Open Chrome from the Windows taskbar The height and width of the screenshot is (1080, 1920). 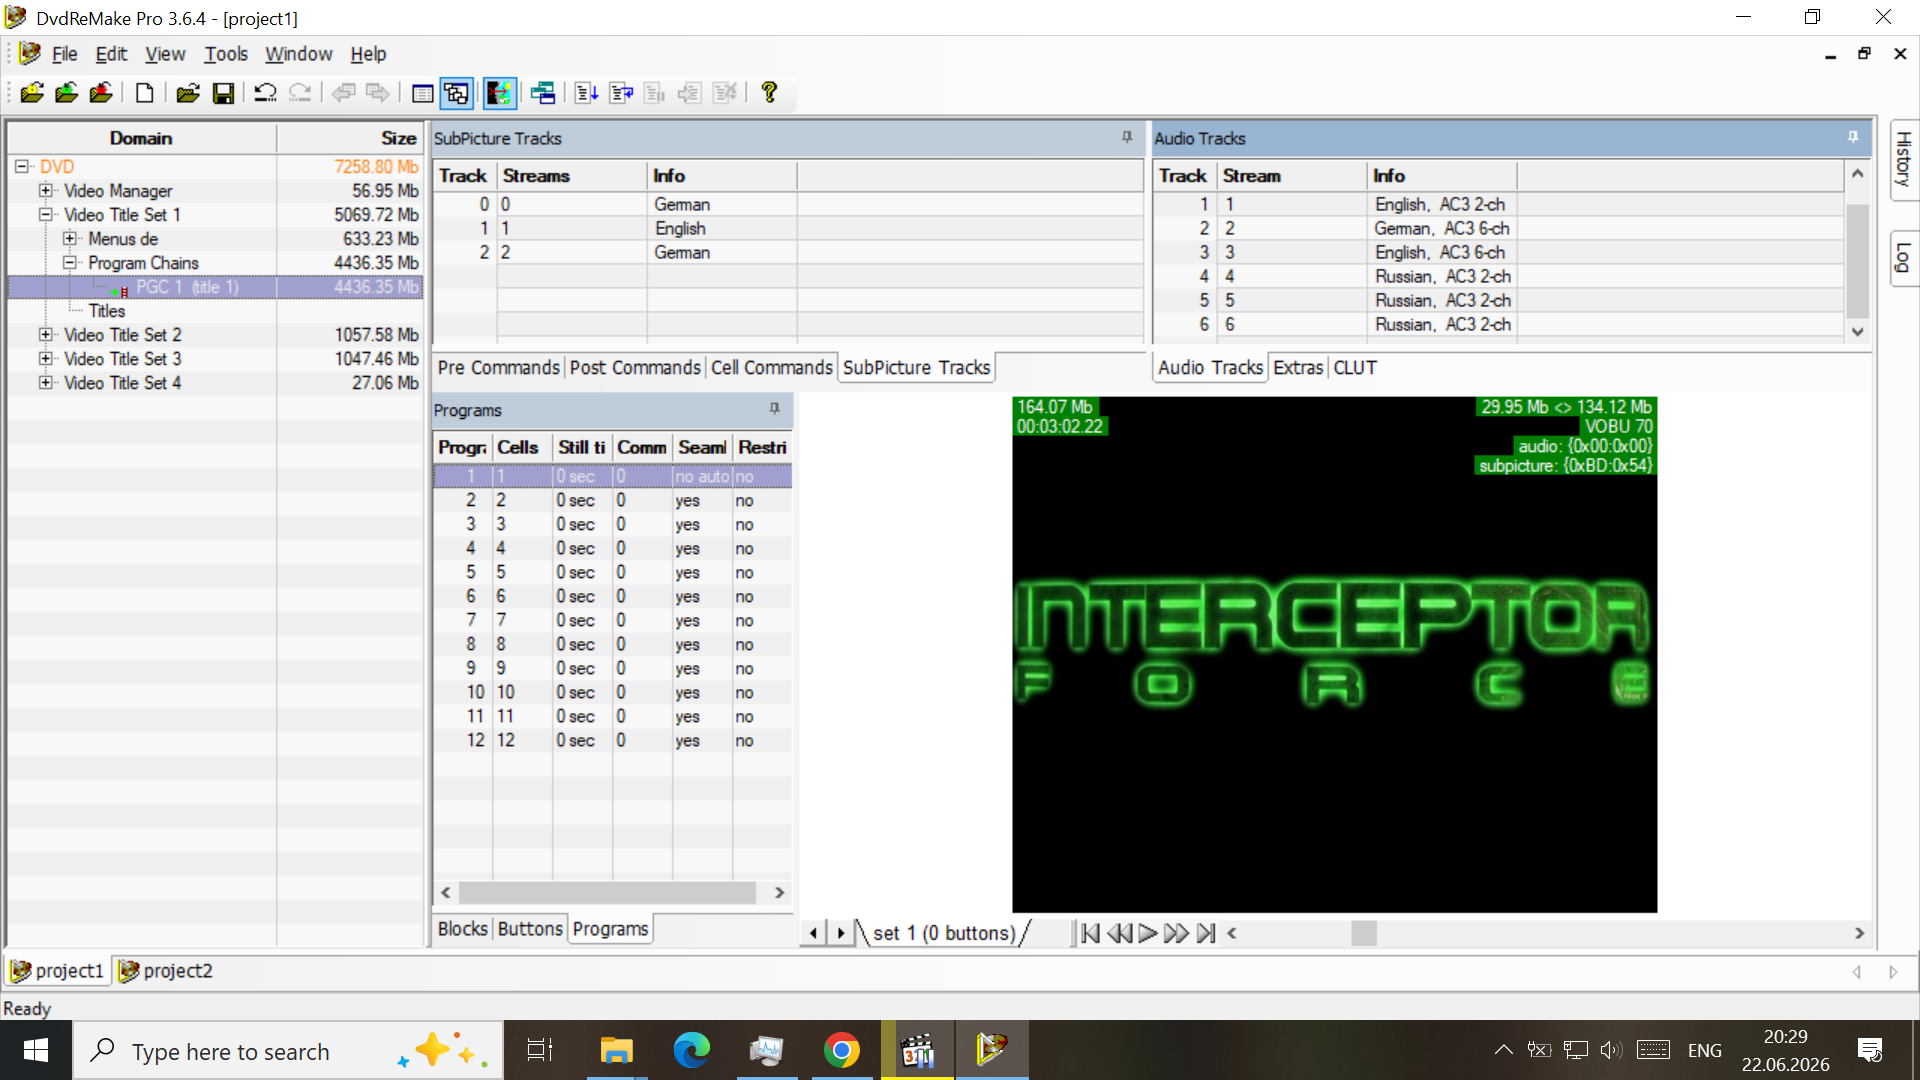click(841, 1050)
